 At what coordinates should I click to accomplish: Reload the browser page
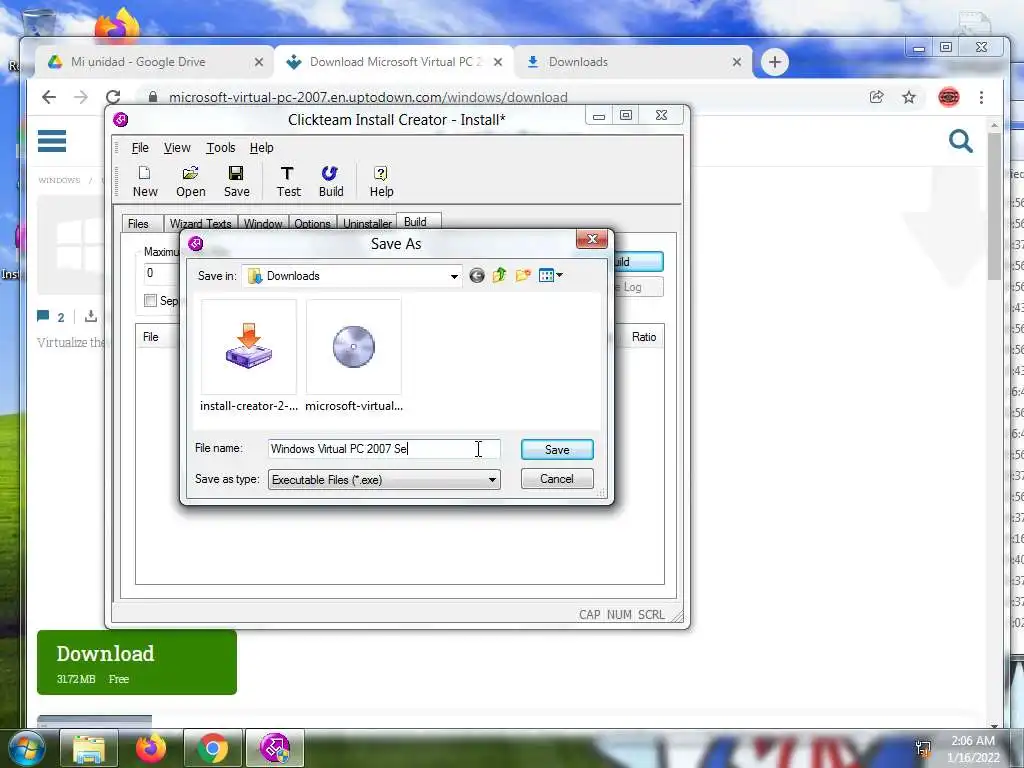pyautogui.click(x=113, y=97)
